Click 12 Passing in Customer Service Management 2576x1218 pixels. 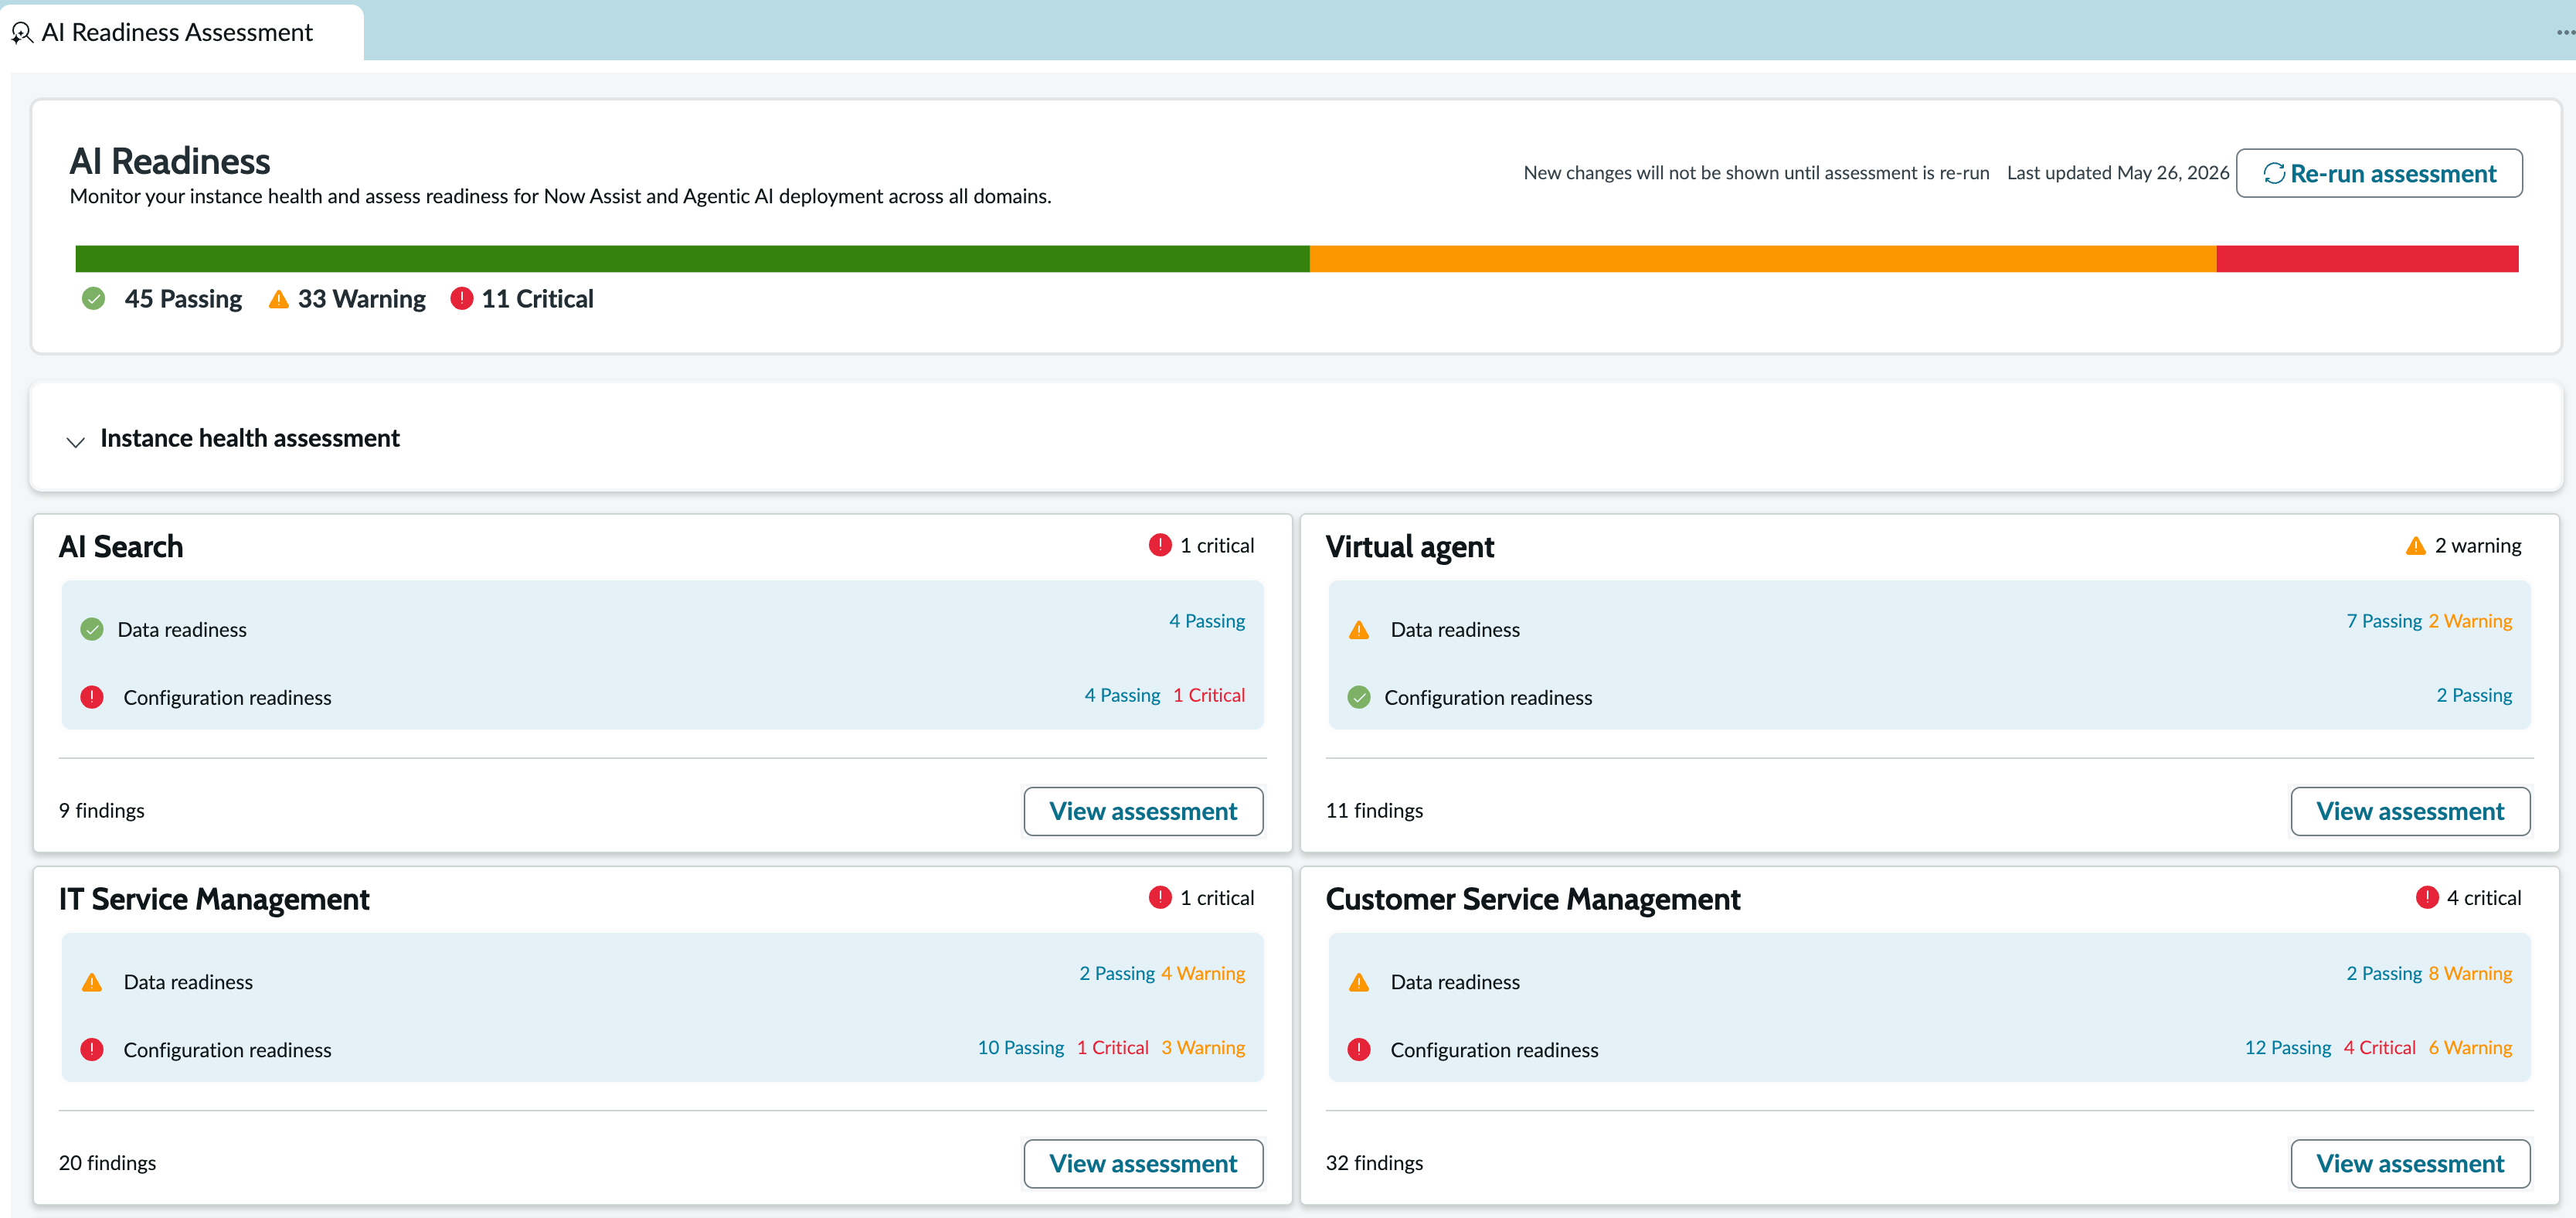click(x=2288, y=1047)
